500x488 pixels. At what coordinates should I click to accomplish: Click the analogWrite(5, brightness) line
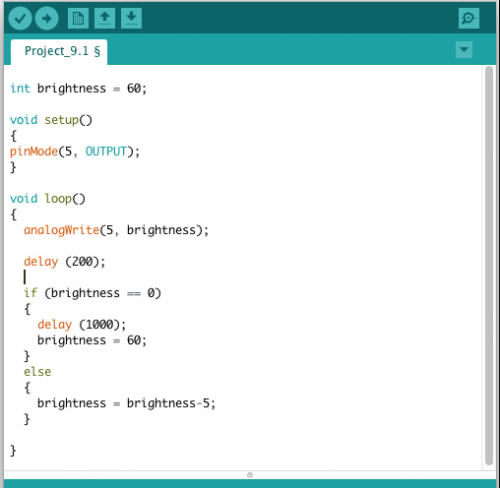[116, 230]
